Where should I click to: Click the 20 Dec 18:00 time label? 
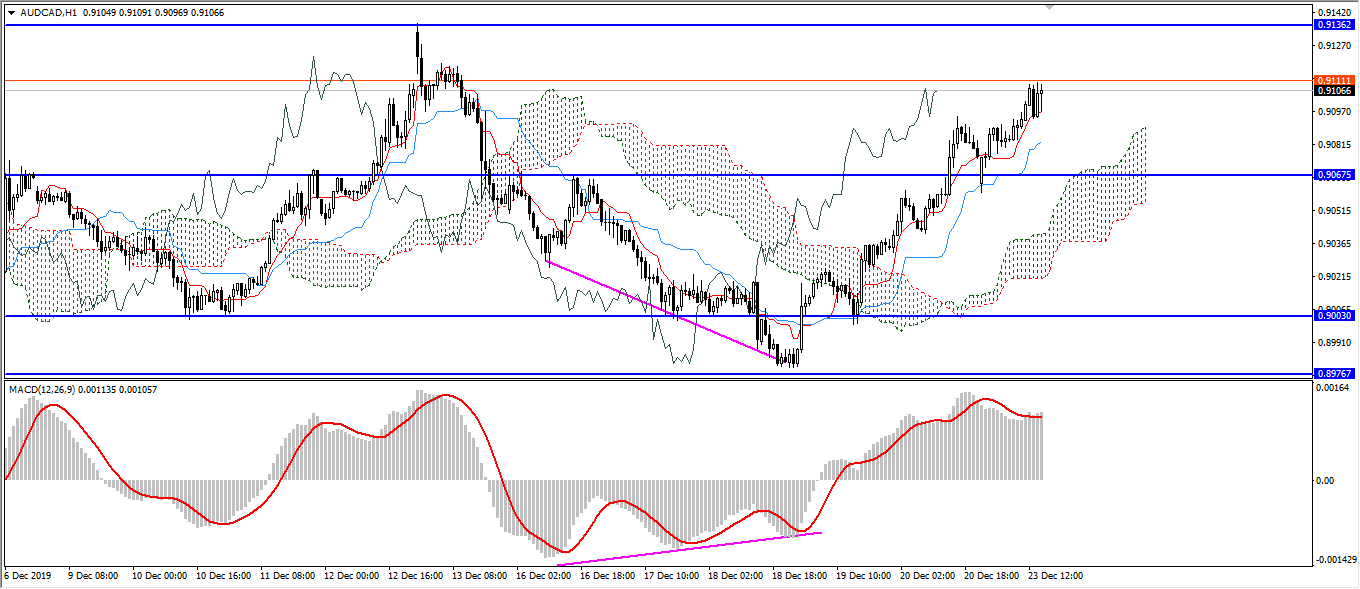(x=992, y=577)
